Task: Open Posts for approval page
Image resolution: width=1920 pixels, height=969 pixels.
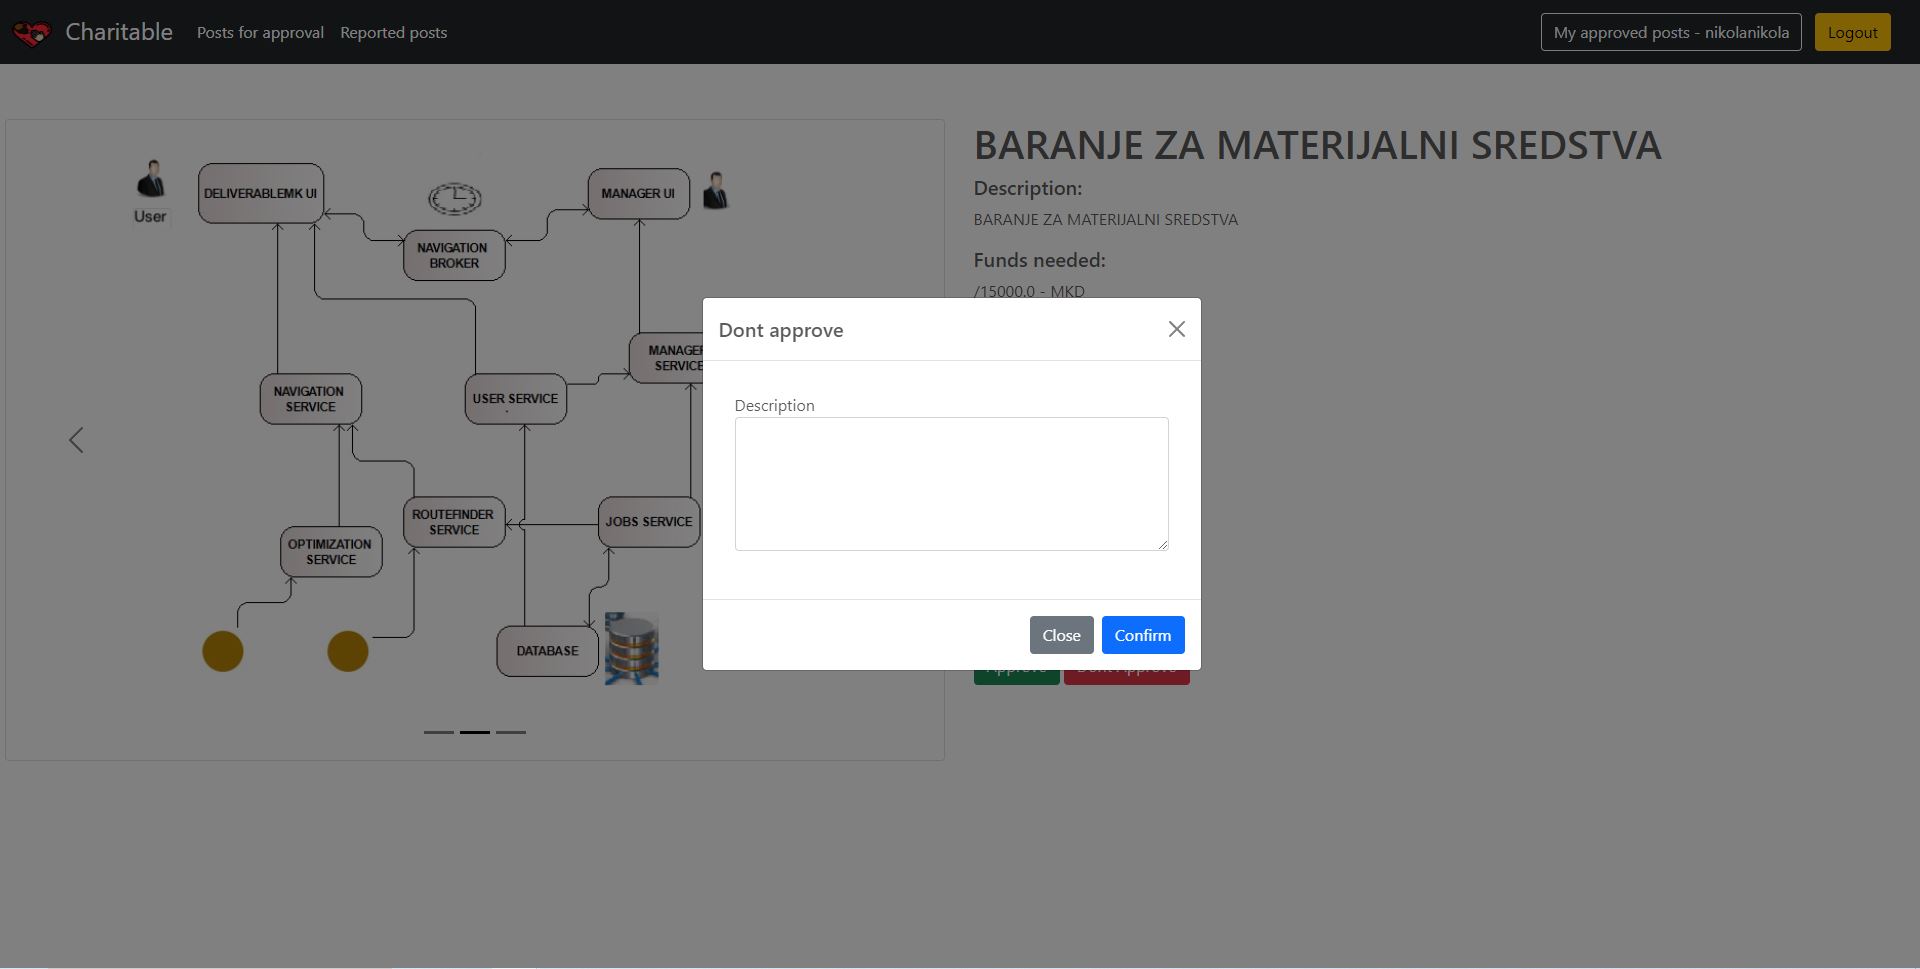Action: coord(260,33)
